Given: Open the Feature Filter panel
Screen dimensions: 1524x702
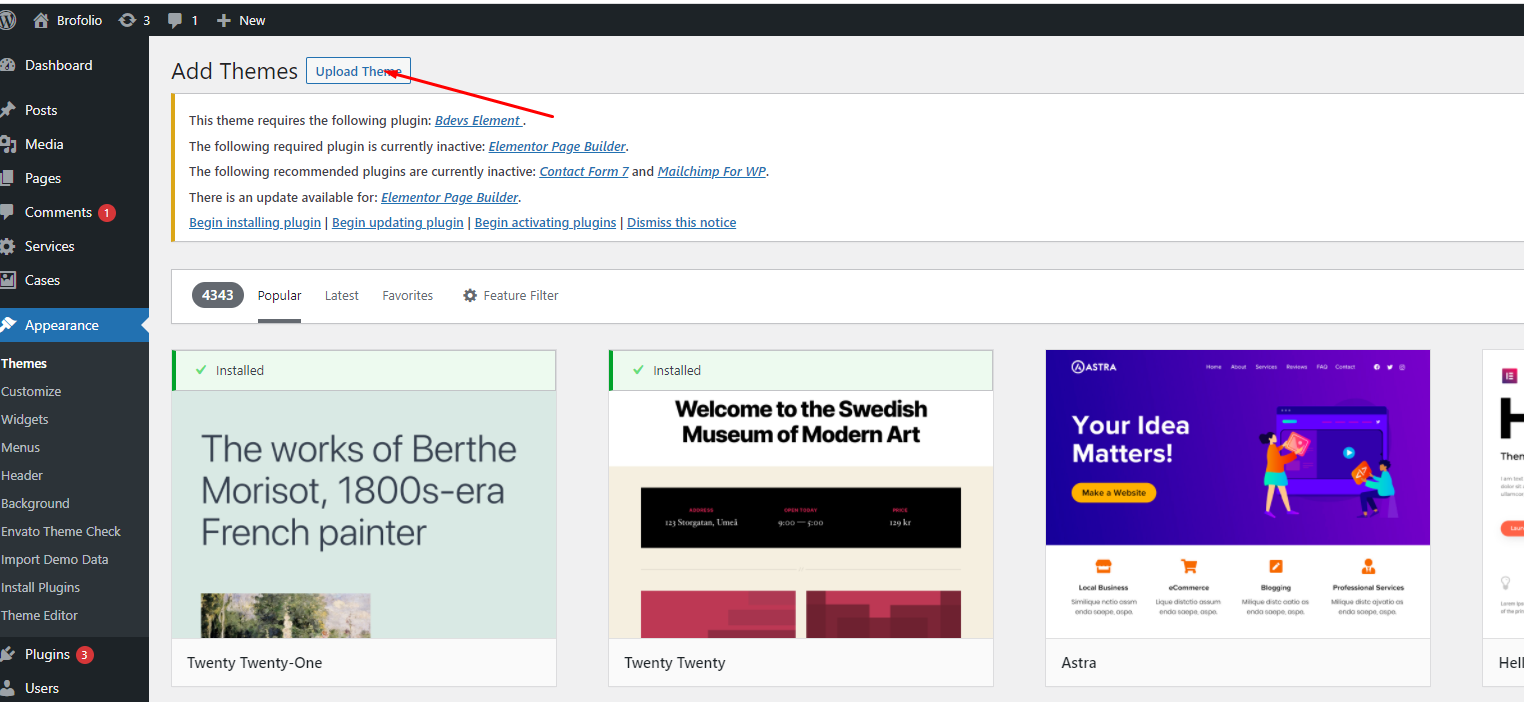Looking at the screenshot, I should pyautogui.click(x=510, y=295).
